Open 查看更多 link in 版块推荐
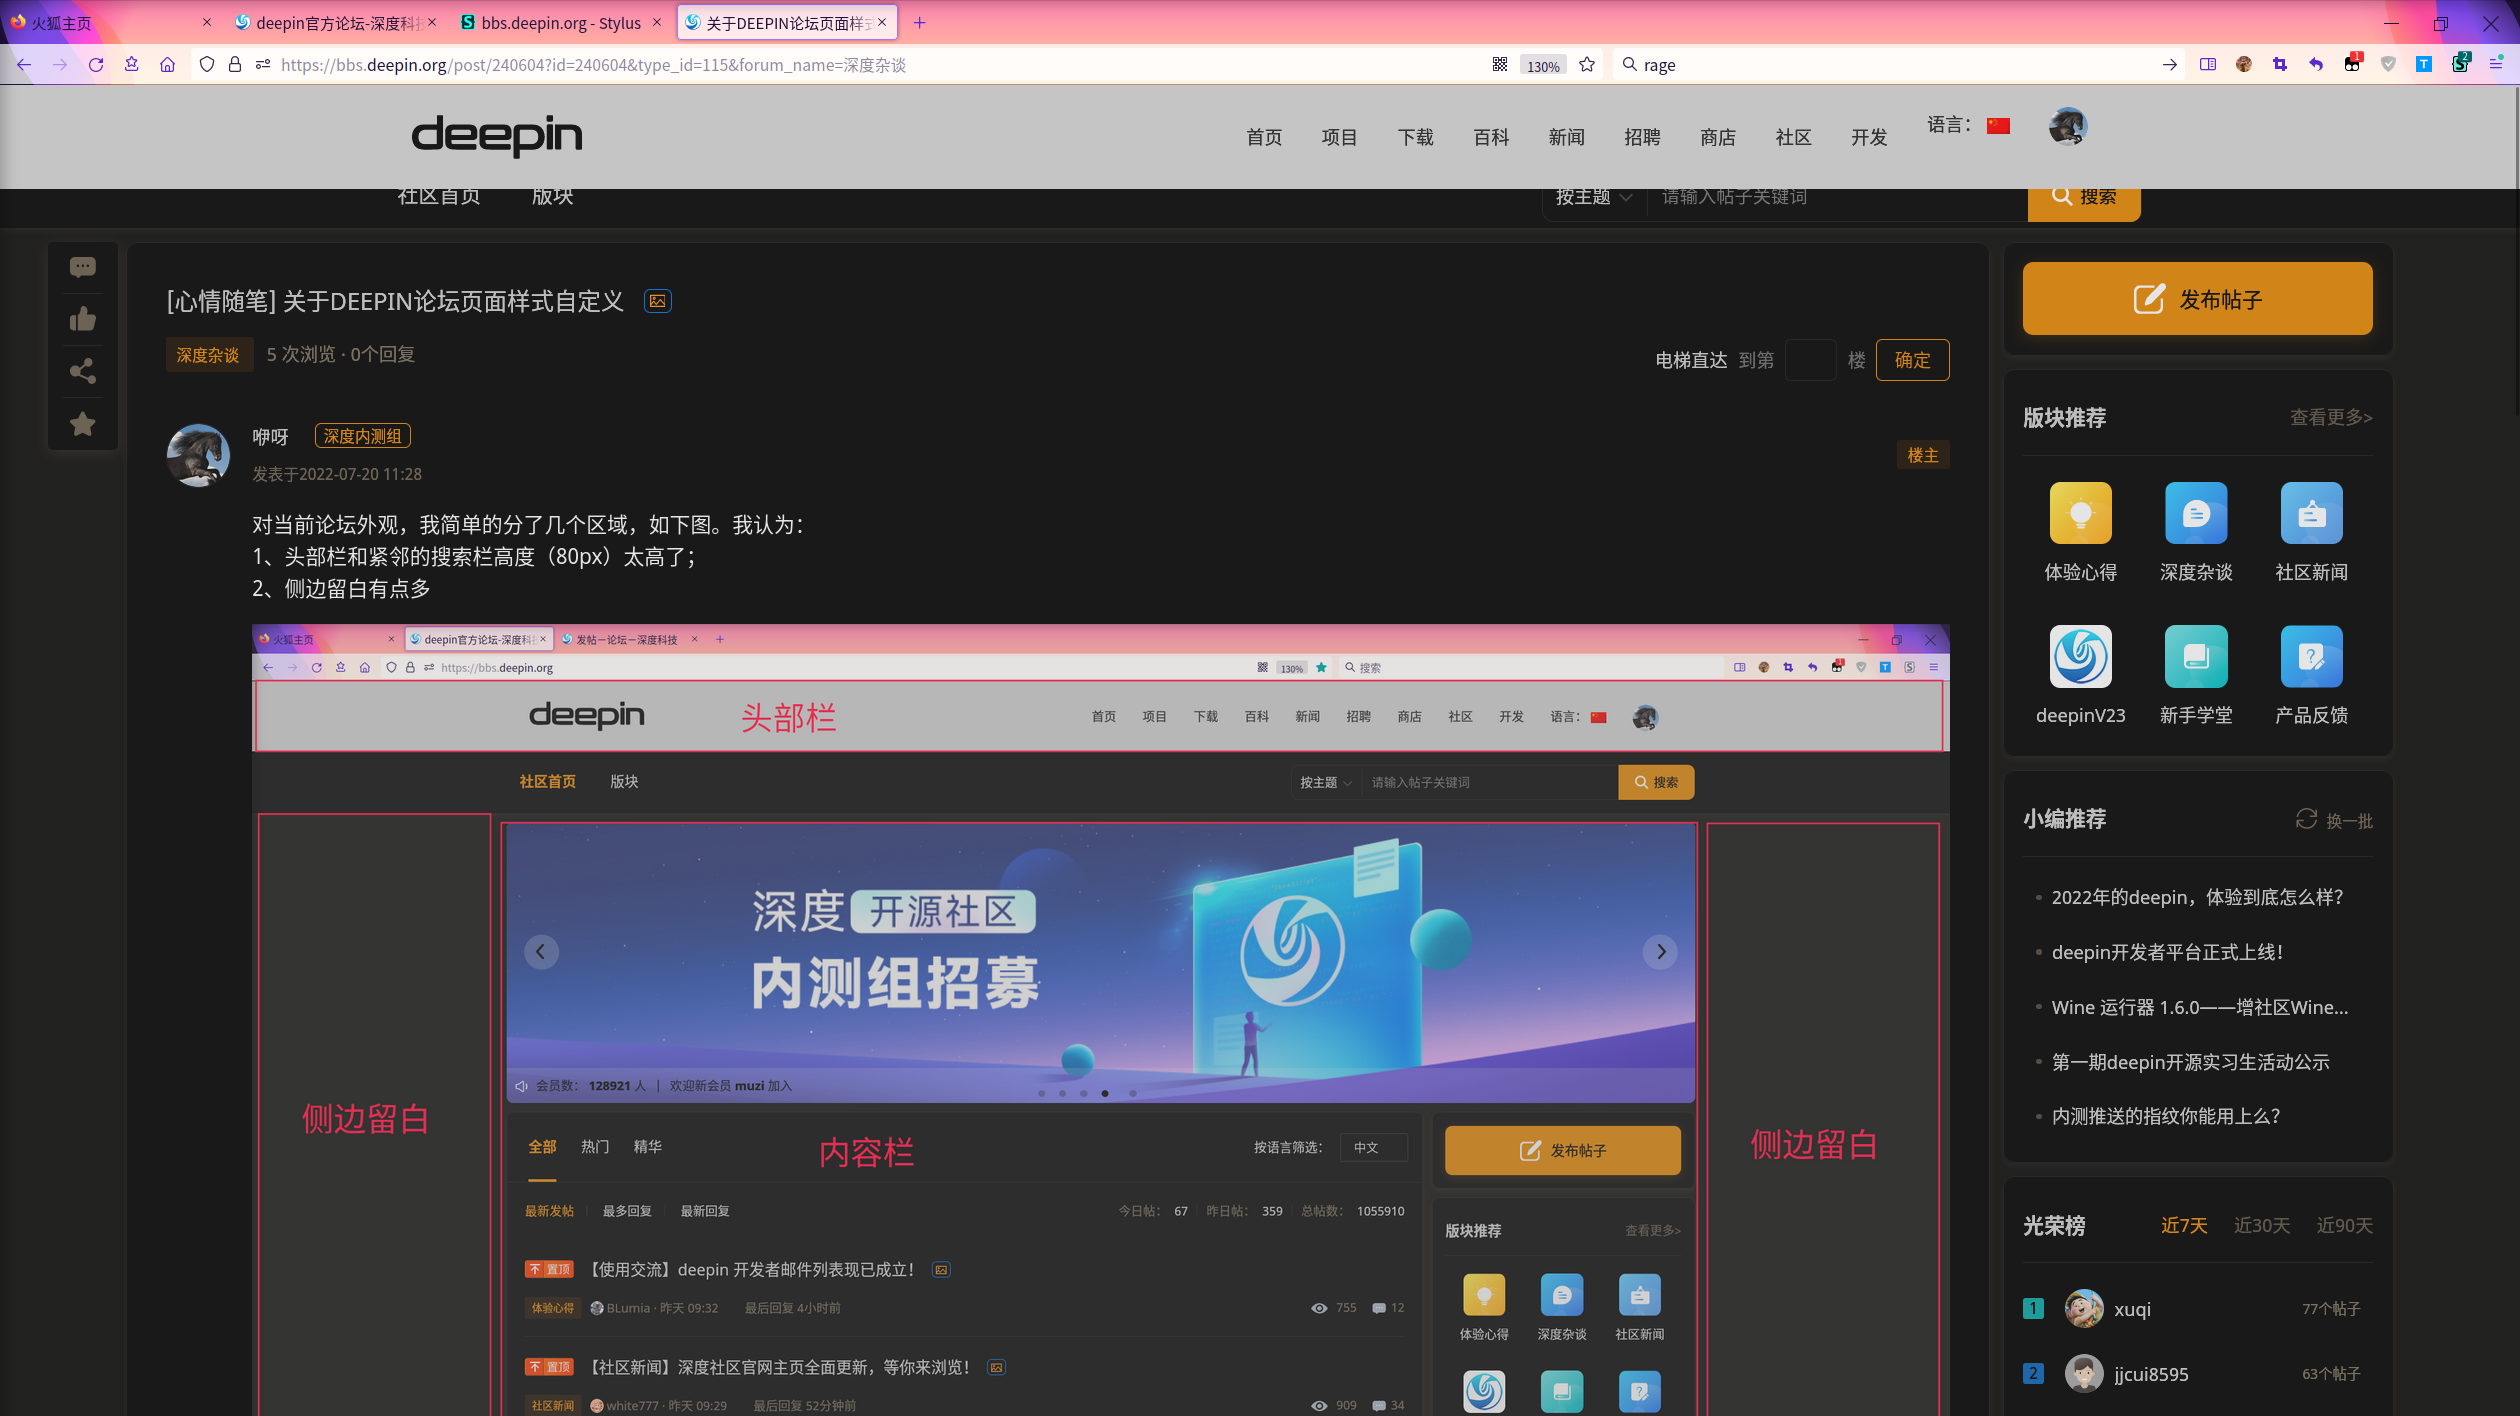Viewport: 2520px width, 1416px height. pyautogui.click(x=2331, y=417)
